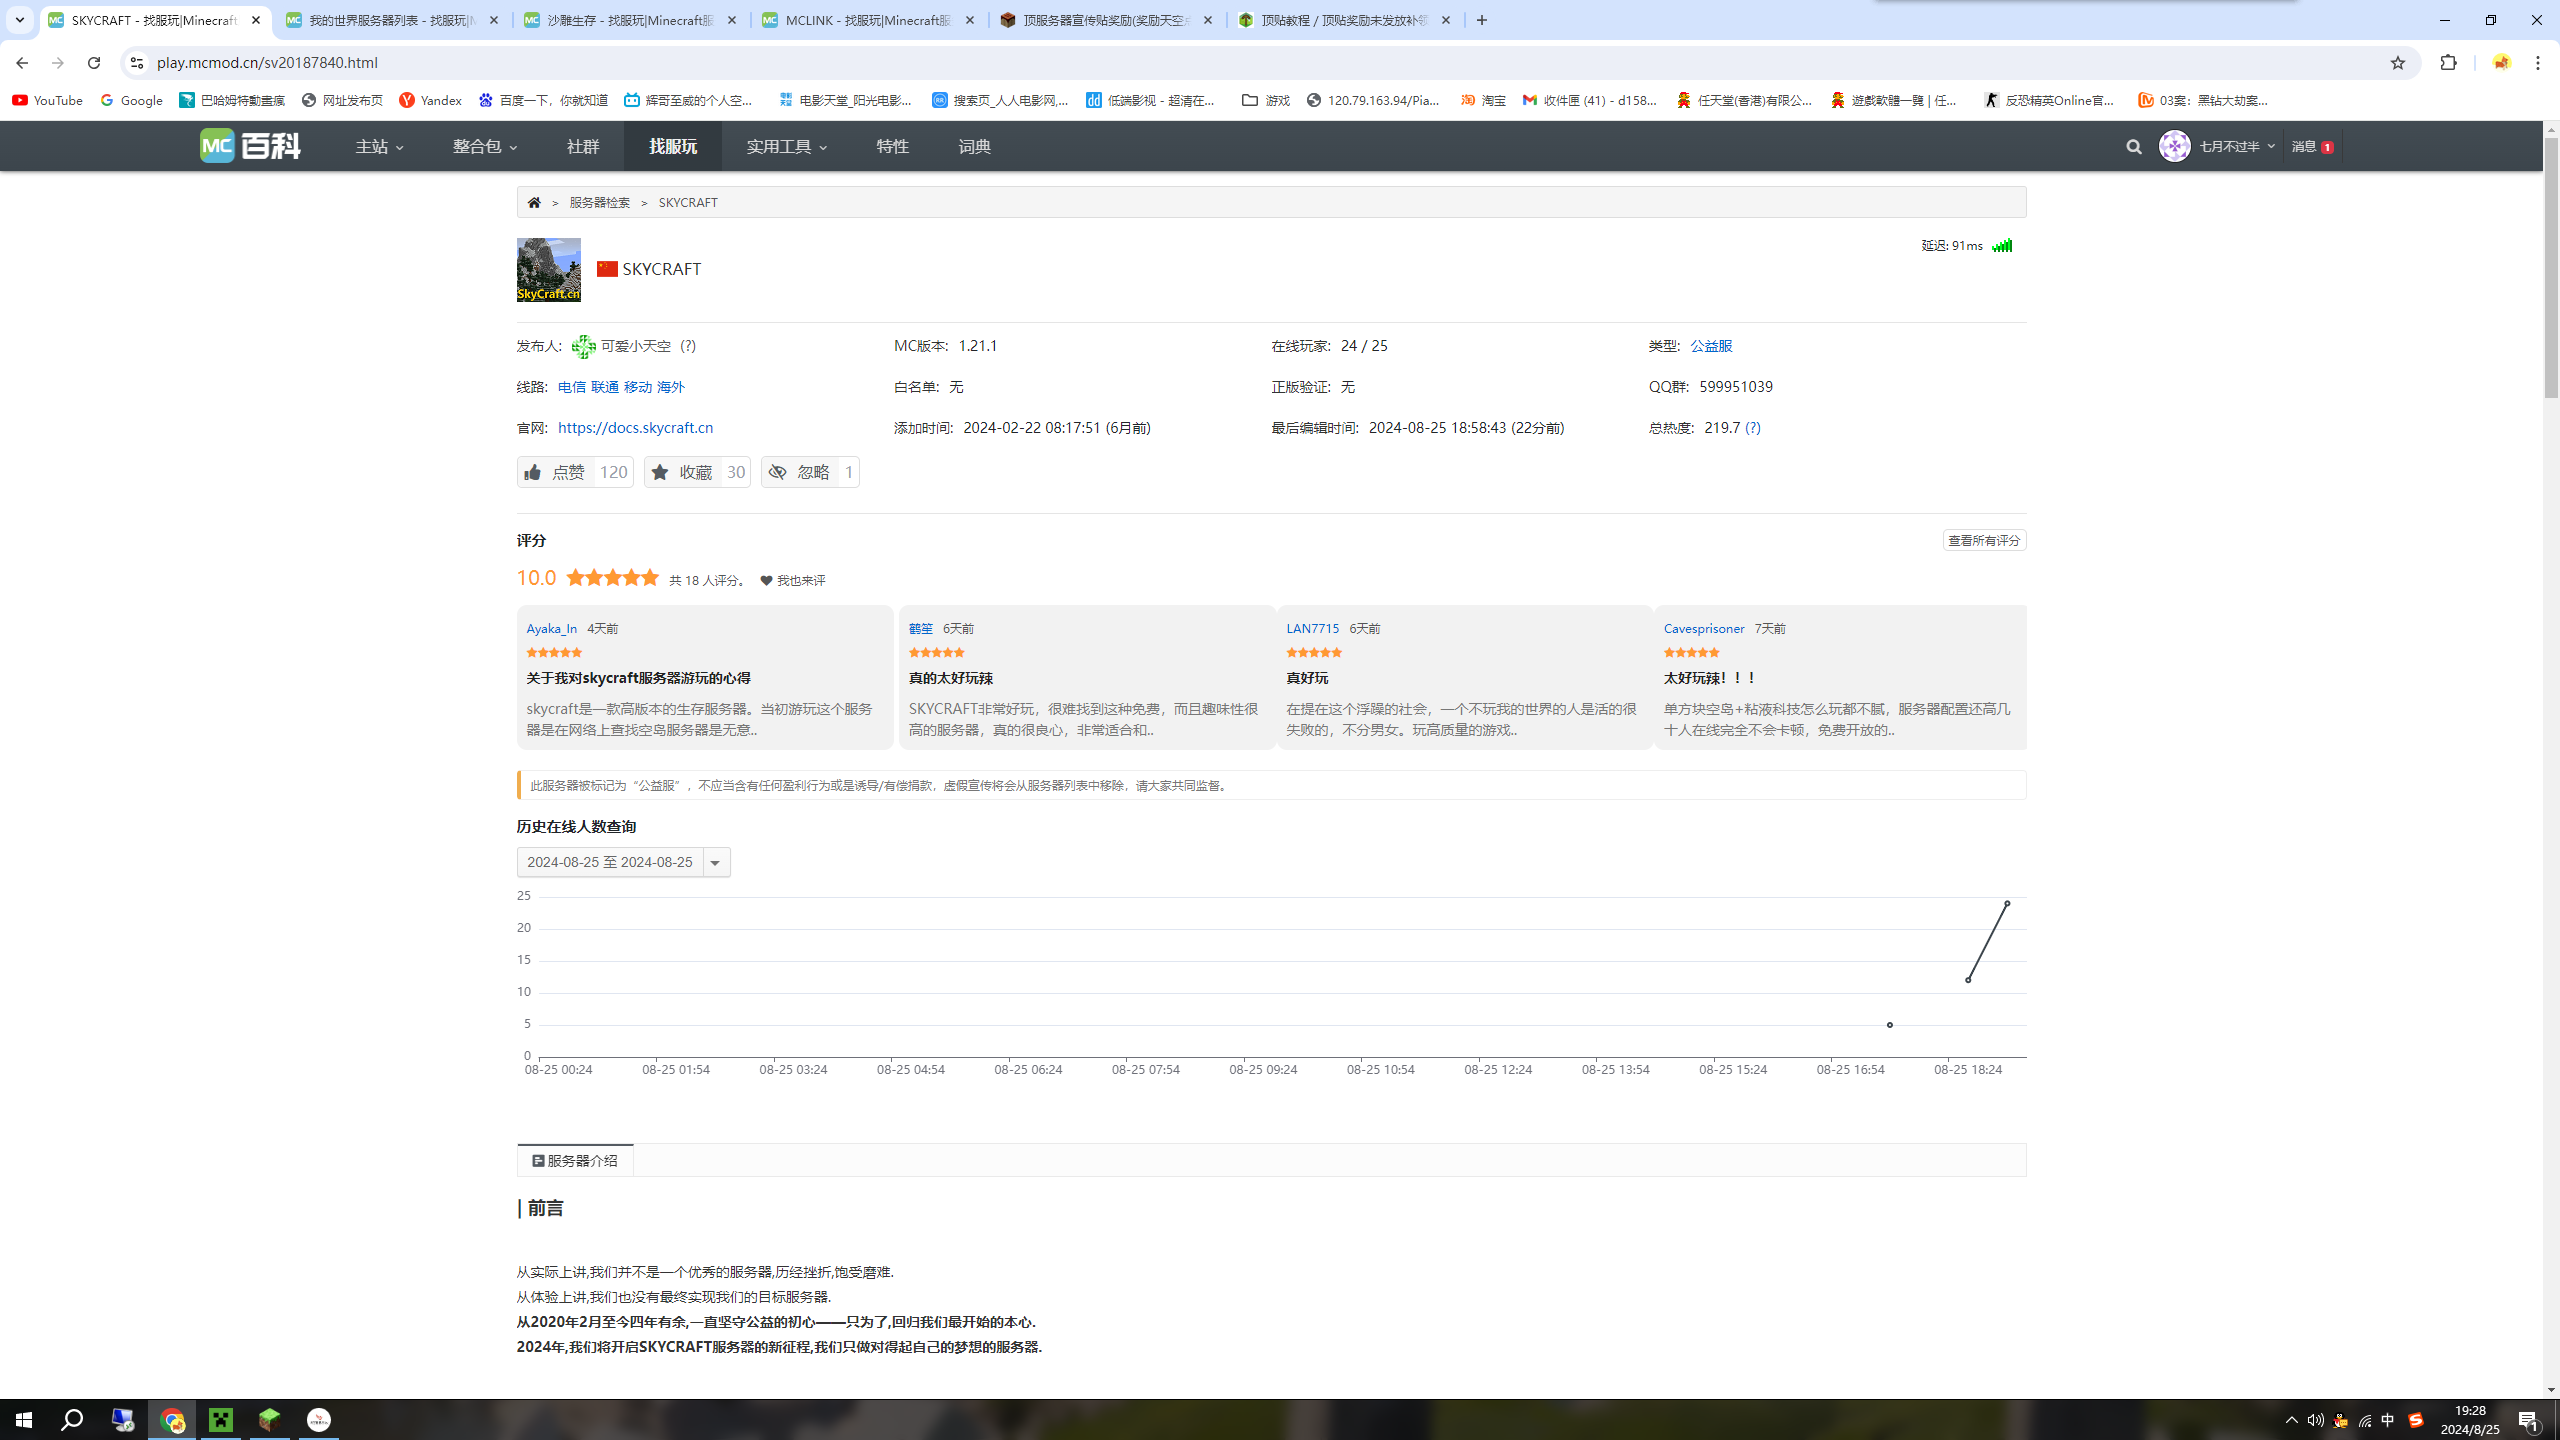Click the 海外 line tag link
2560x1440 pixels.
[x=671, y=386]
